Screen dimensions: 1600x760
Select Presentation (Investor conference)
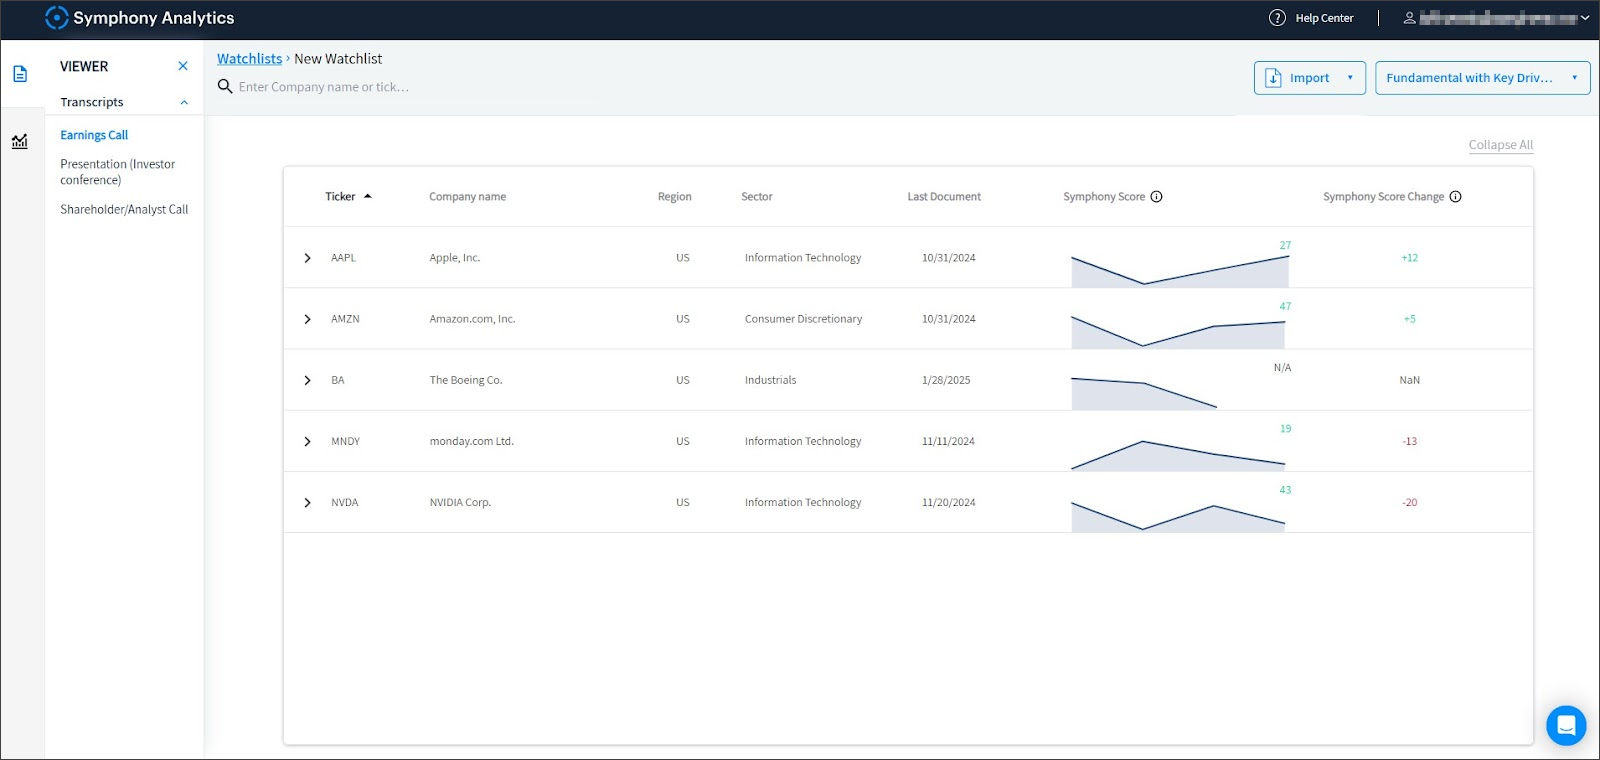118,172
